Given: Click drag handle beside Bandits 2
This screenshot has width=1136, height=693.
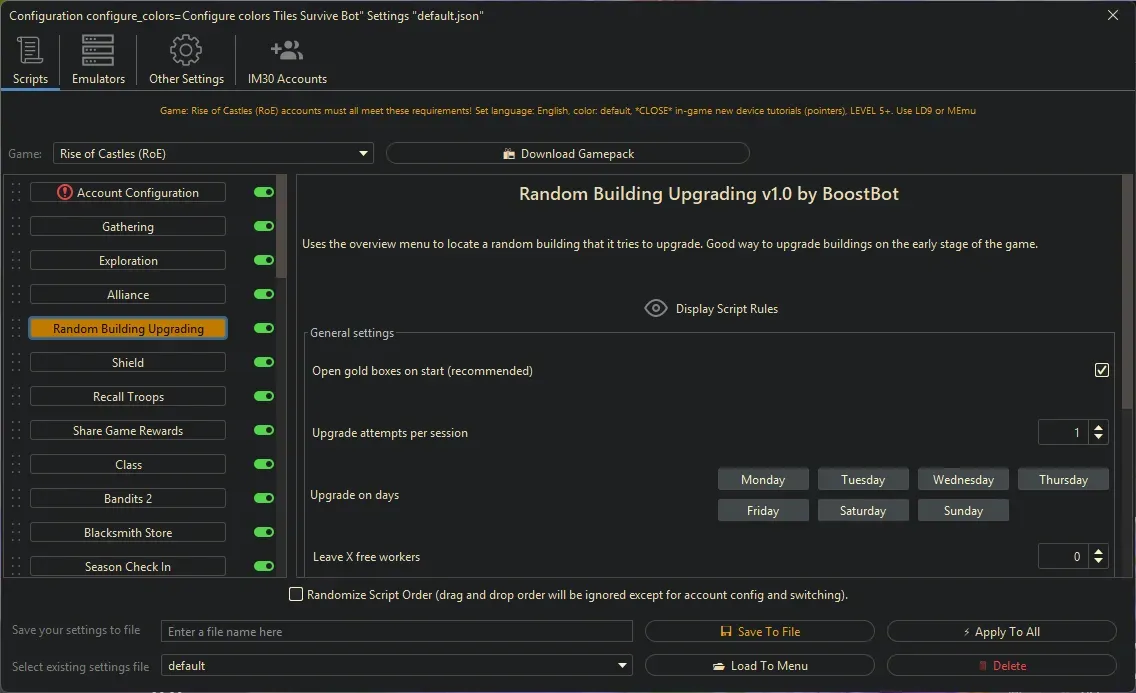Looking at the screenshot, I should point(16,498).
